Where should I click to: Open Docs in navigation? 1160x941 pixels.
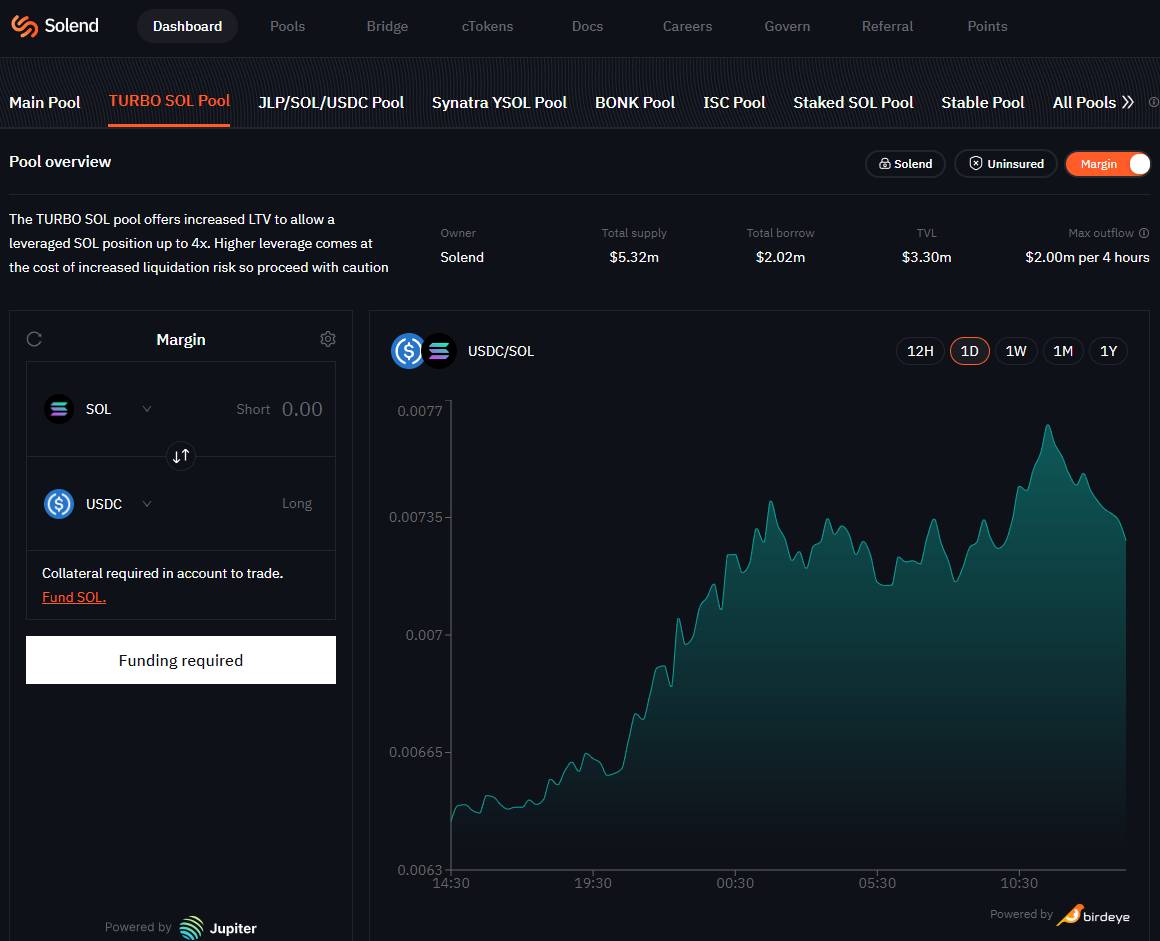pos(587,26)
